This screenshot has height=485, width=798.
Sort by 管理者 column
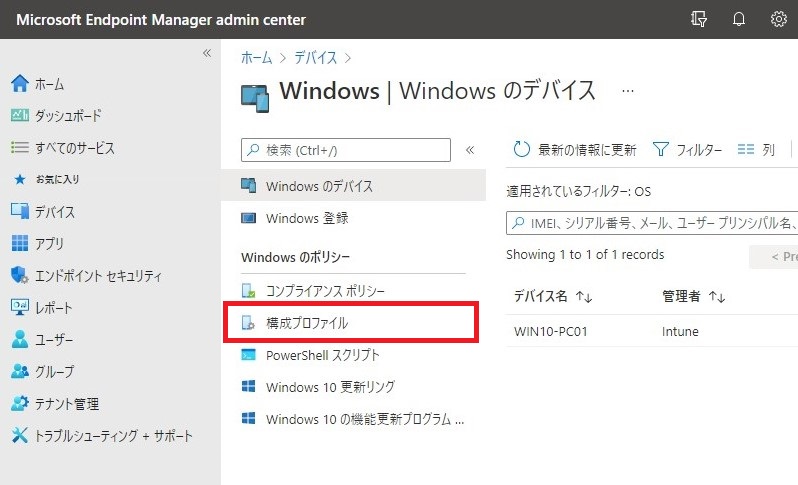pos(693,296)
